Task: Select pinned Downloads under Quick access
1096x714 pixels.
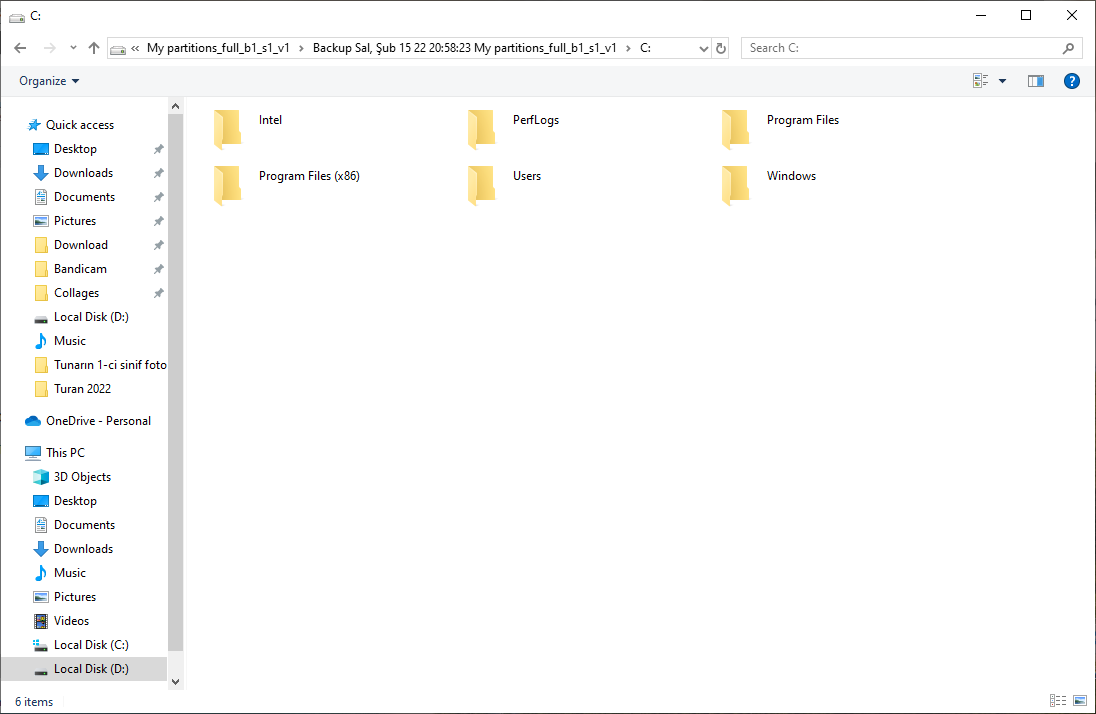Action: (x=83, y=173)
